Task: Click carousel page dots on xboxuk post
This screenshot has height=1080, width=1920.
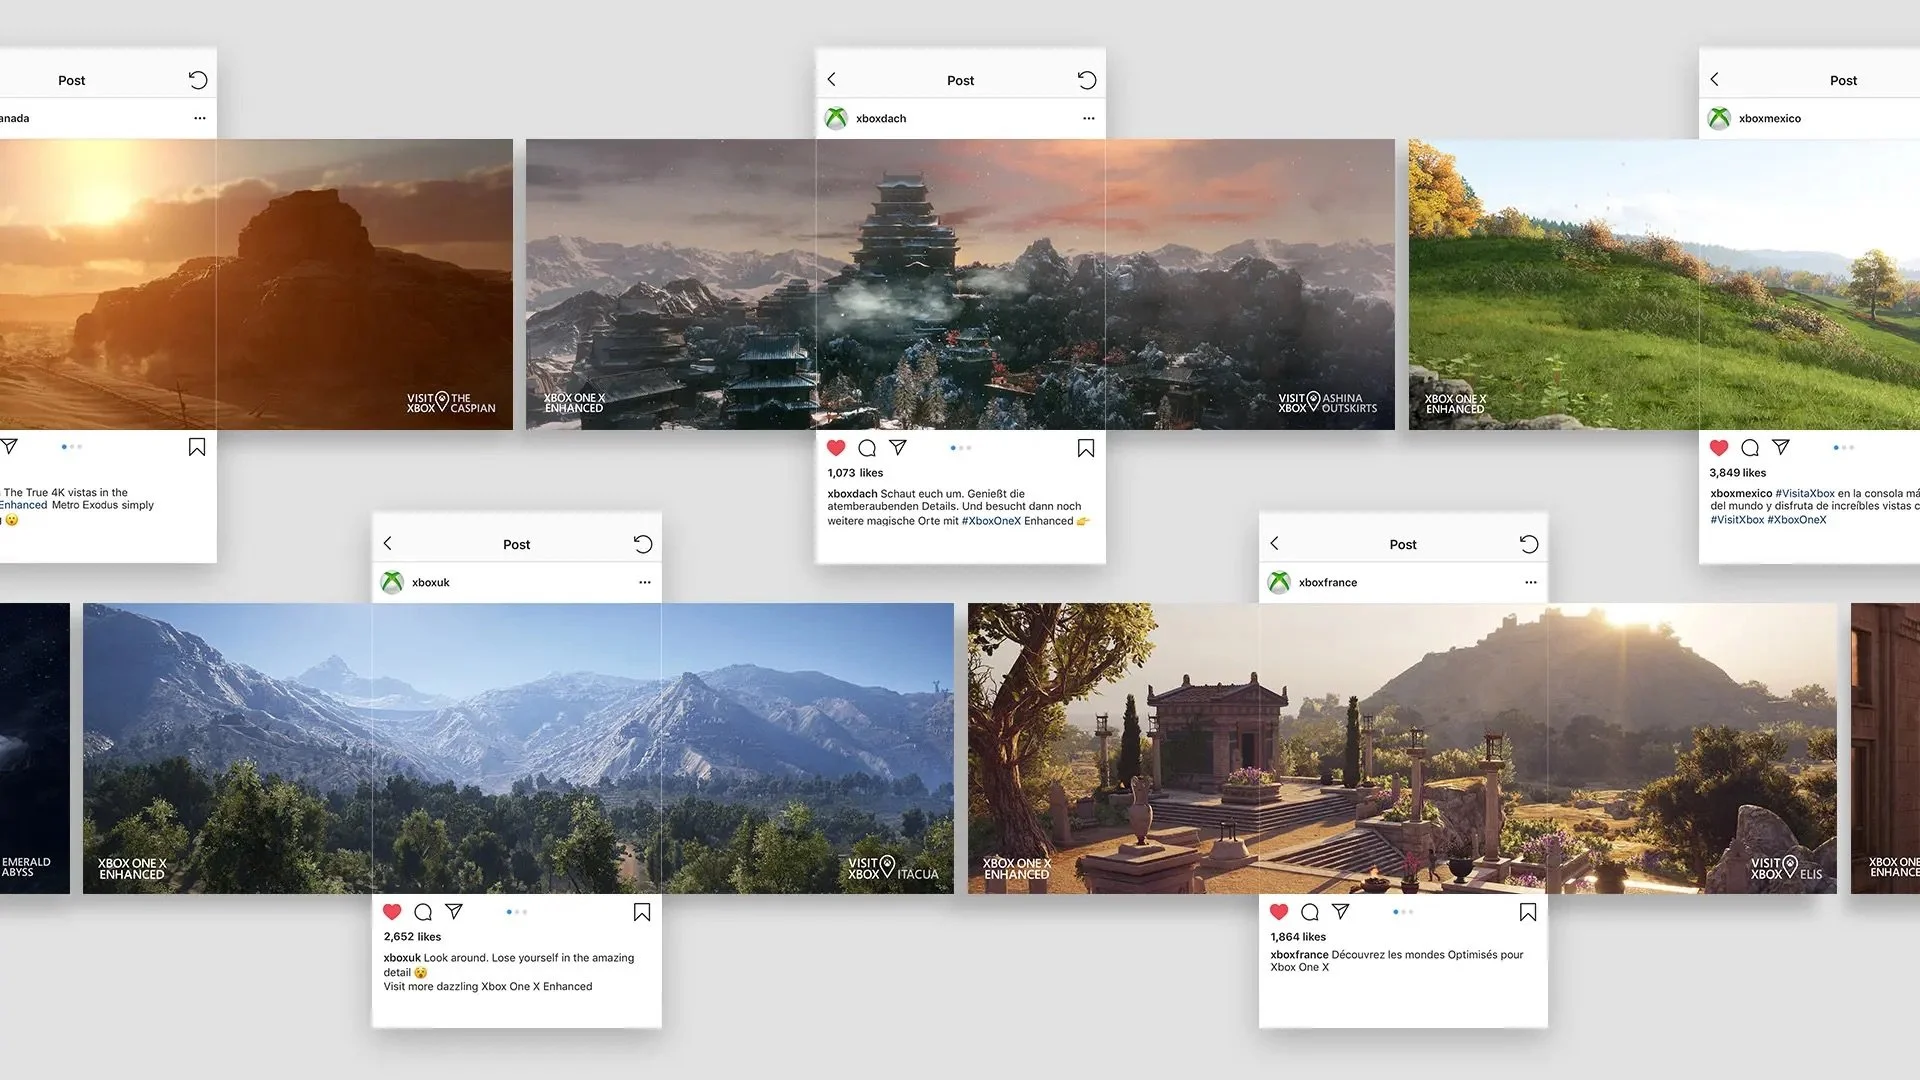Action: (x=516, y=912)
